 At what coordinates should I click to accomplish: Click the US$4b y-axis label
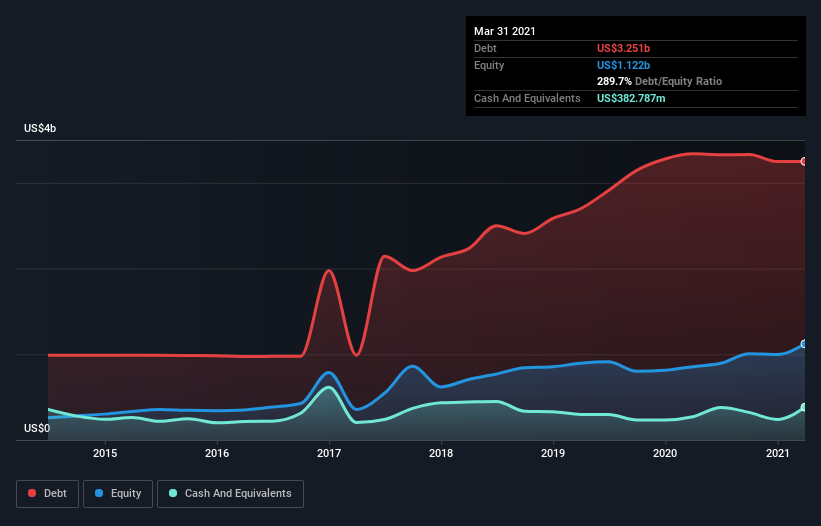pos(40,129)
